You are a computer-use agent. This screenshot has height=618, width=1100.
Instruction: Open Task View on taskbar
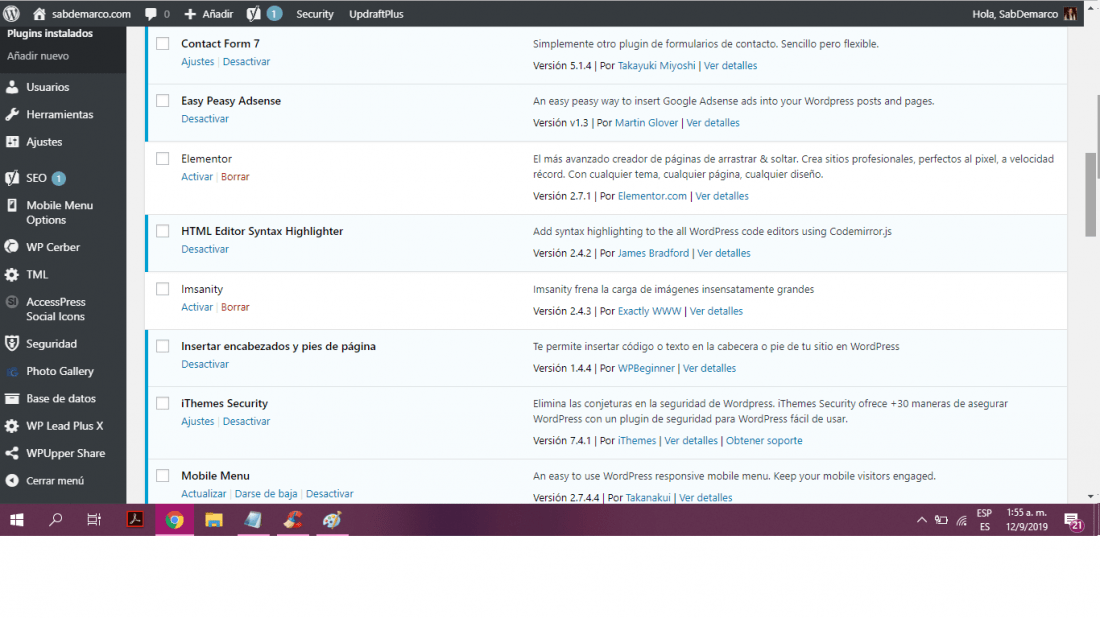pyautogui.click(x=93, y=520)
